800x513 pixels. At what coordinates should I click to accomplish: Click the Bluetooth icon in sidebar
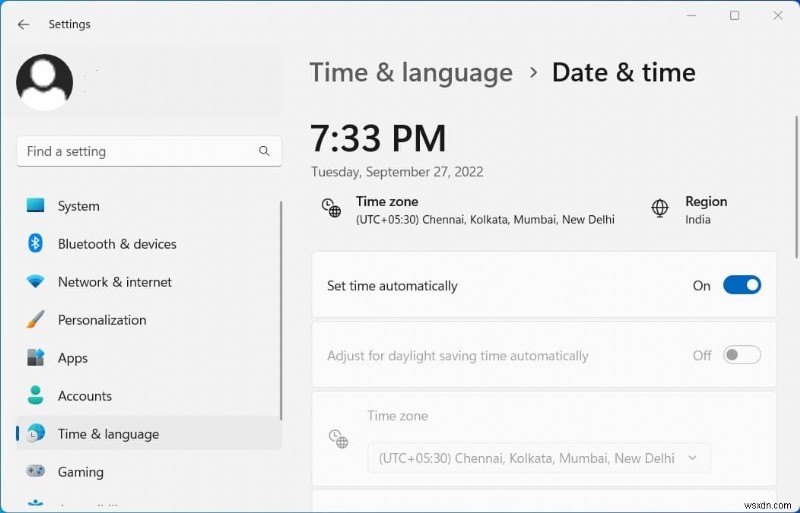(36, 244)
